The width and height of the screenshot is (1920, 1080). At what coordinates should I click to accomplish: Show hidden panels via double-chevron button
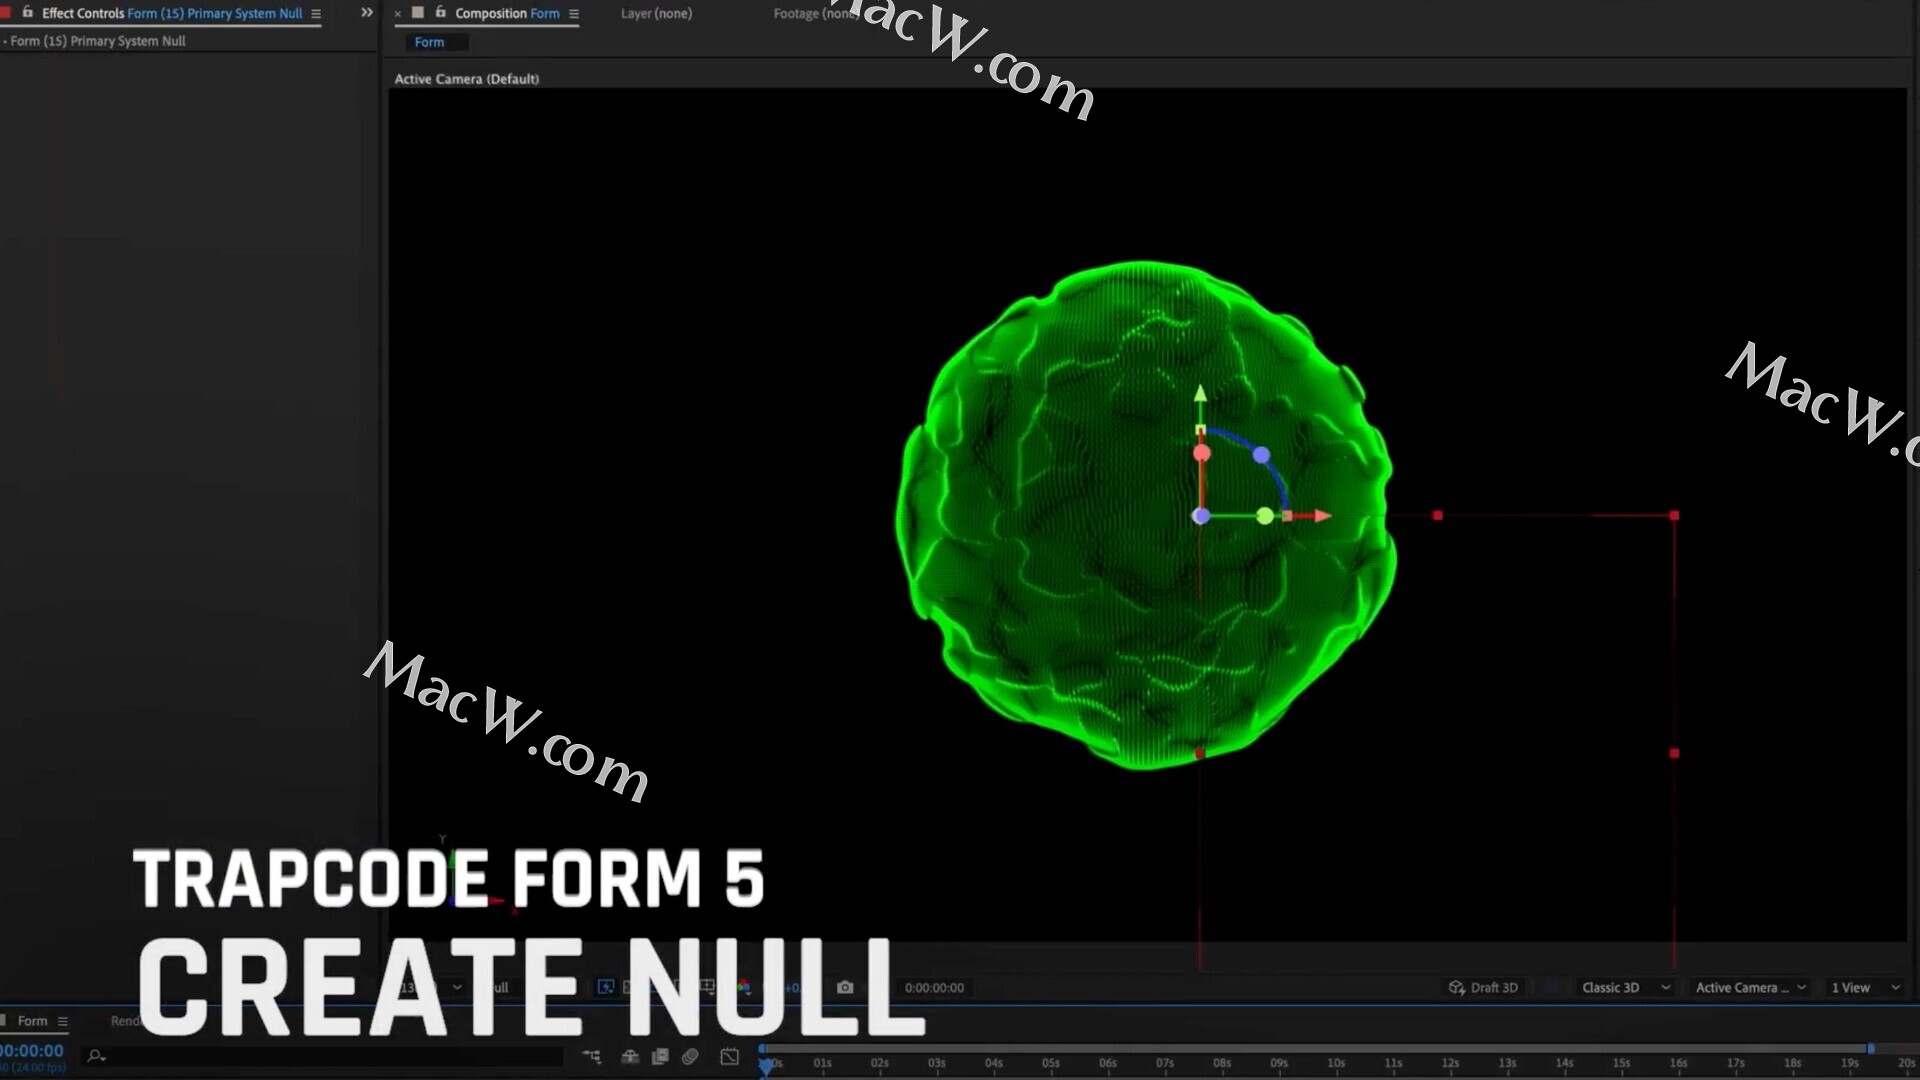click(366, 12)
